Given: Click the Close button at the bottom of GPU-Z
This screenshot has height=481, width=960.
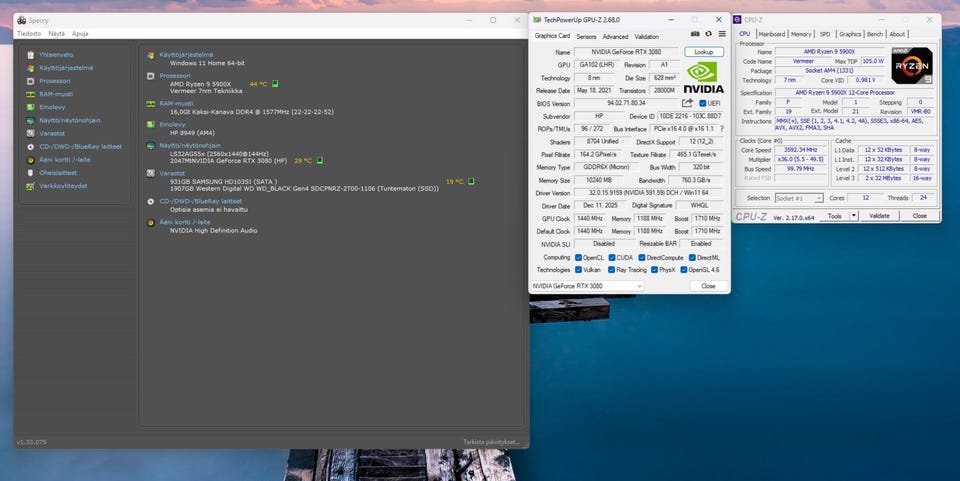Looking at the screenshot, I should coord(708,286).
